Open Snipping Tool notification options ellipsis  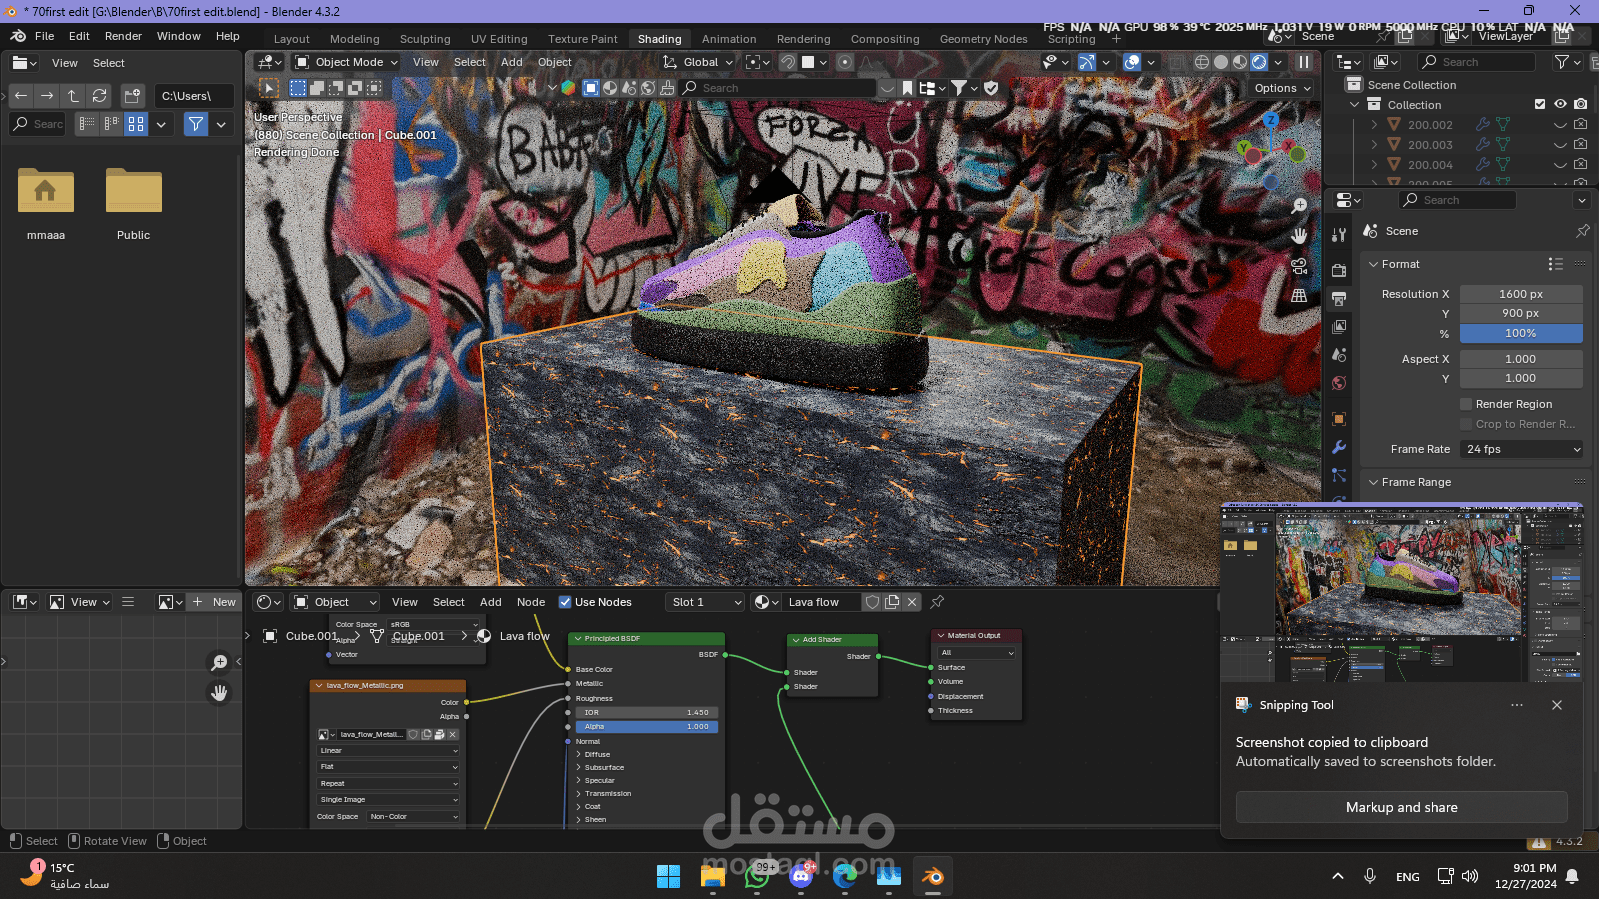point(1517,705)
